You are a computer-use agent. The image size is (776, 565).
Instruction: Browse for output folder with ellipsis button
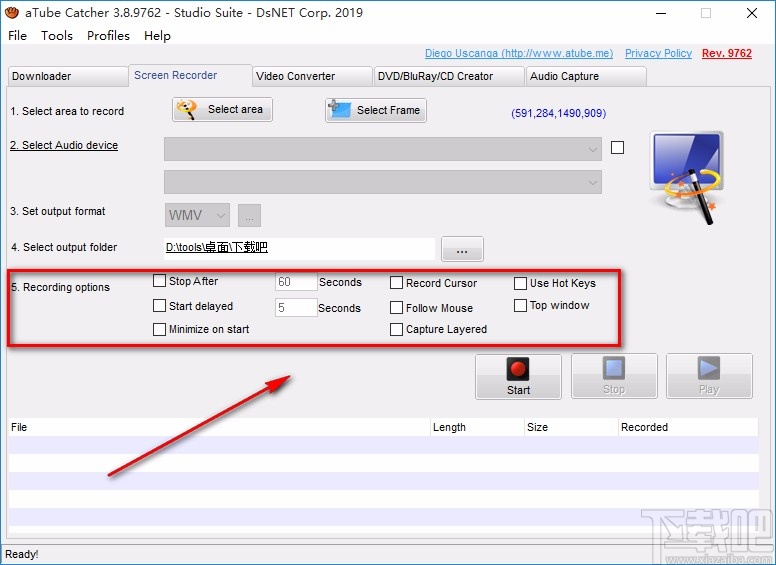tap(462, 249)
